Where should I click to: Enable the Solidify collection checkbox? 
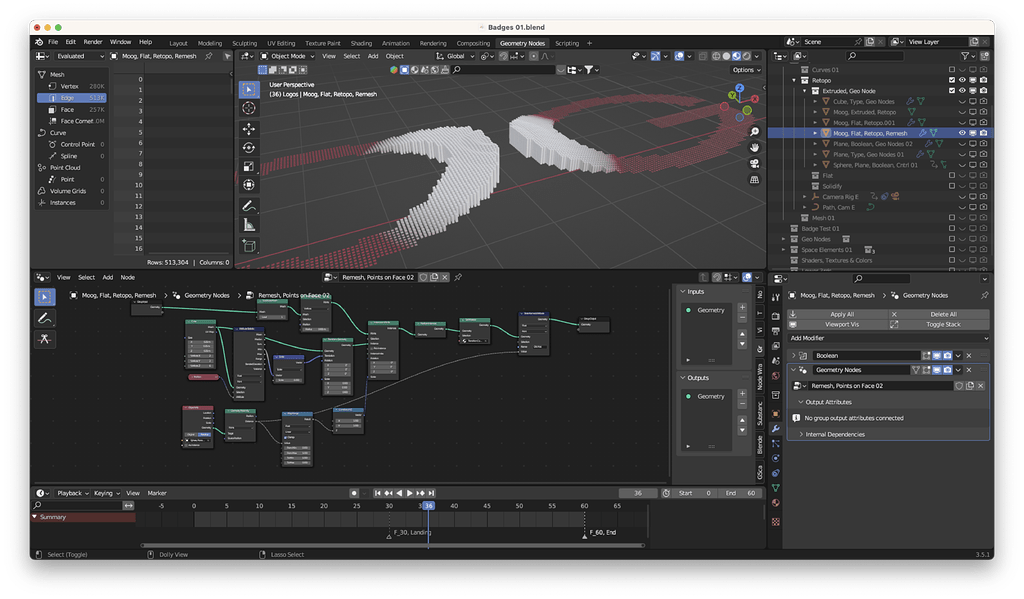click(952, 186)
